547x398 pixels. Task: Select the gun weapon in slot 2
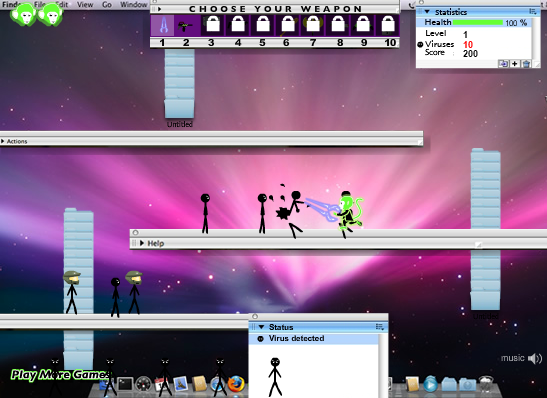click(187, 25)
